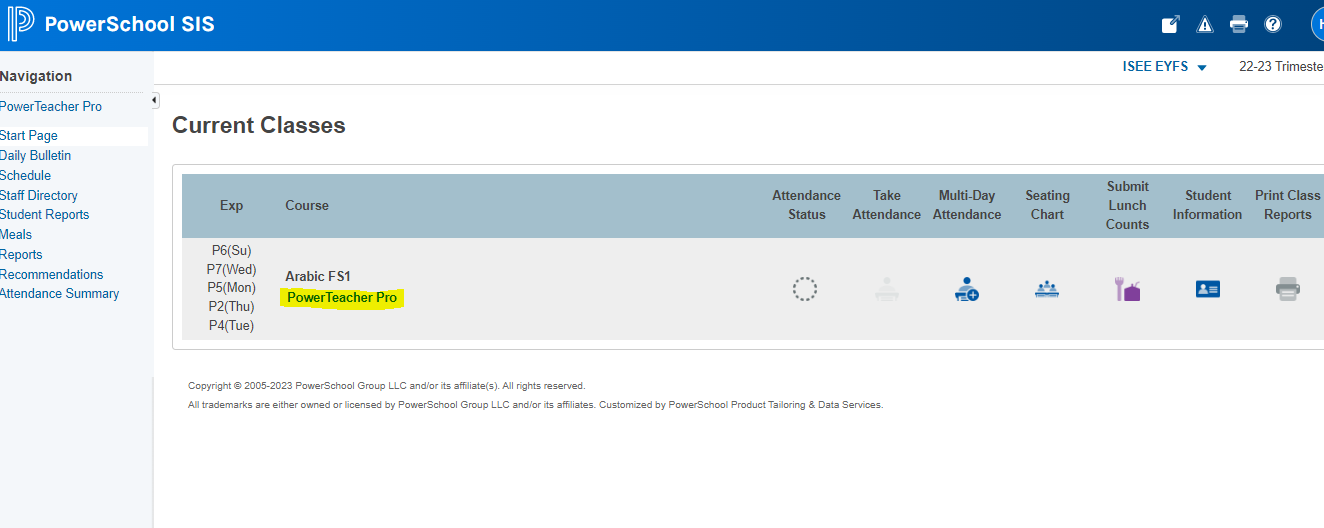Collapse the navigation panel arrow
Viewport: 1324px width, 528px height.
pyautogui.click(x=154, y=101)
